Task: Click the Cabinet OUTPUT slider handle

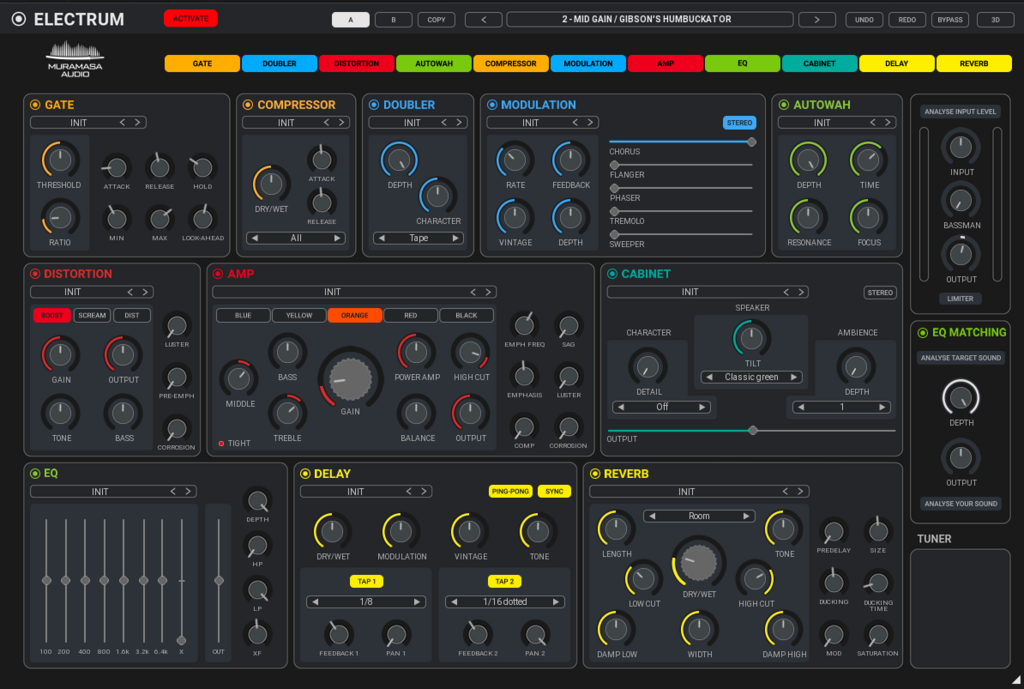Action: click(x=753, y=430)
